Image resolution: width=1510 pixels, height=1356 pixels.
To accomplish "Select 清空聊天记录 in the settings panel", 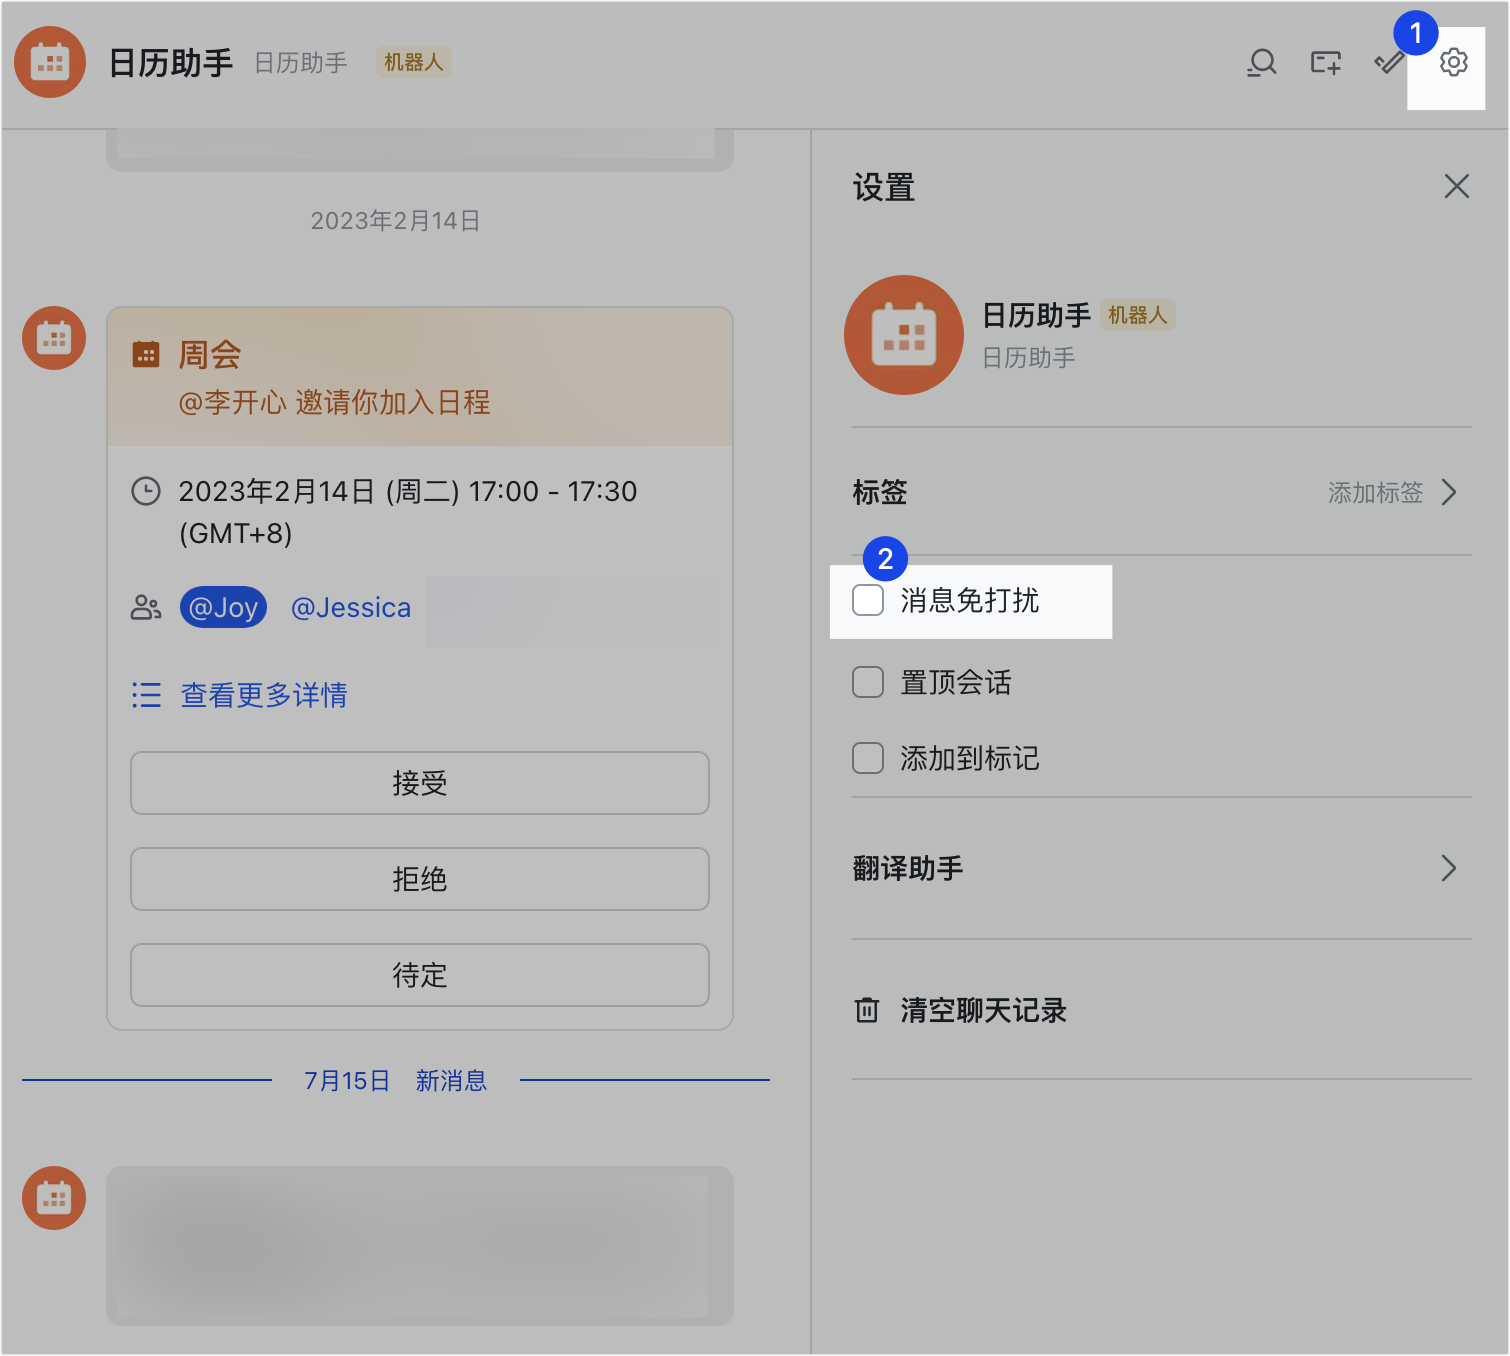I will coord(982,1010).
